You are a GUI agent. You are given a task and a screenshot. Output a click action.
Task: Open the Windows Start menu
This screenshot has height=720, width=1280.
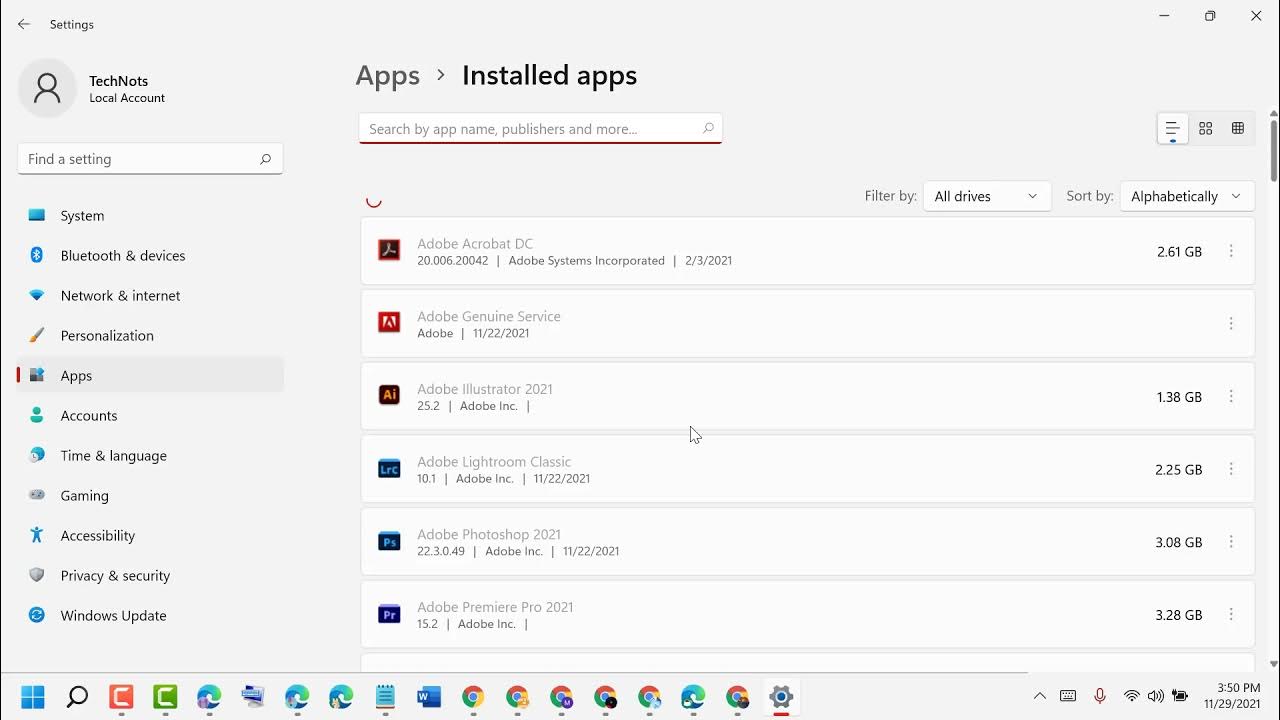click(33, 697)
